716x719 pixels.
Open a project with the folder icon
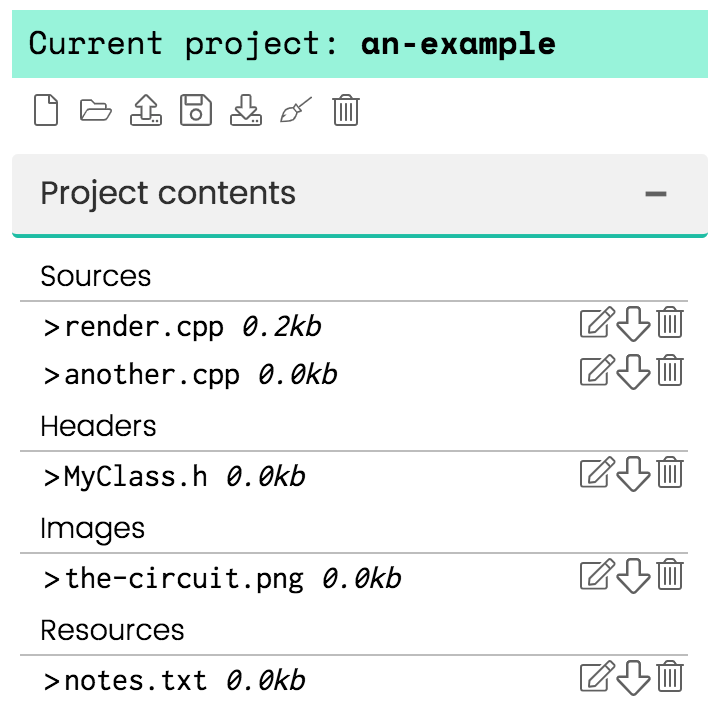[95, 110]
